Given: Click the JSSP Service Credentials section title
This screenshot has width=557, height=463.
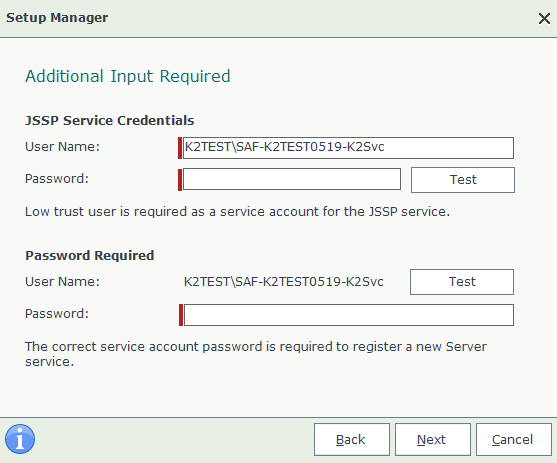Looking at the screenshot, I should [x=109, y=120].
